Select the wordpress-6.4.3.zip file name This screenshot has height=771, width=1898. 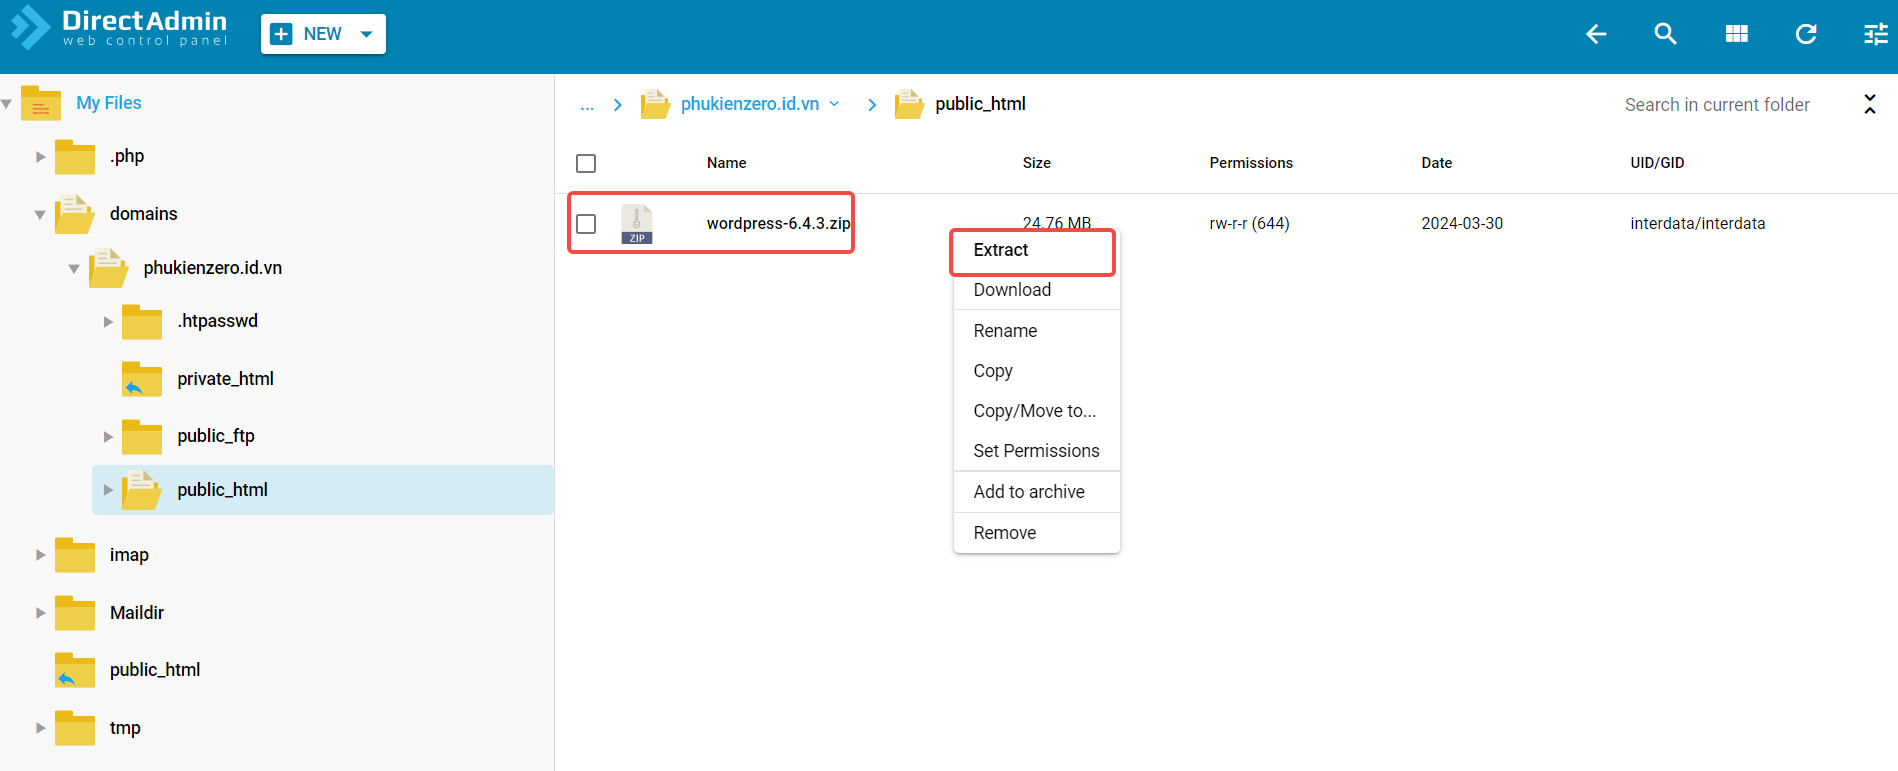pos(778,224)
